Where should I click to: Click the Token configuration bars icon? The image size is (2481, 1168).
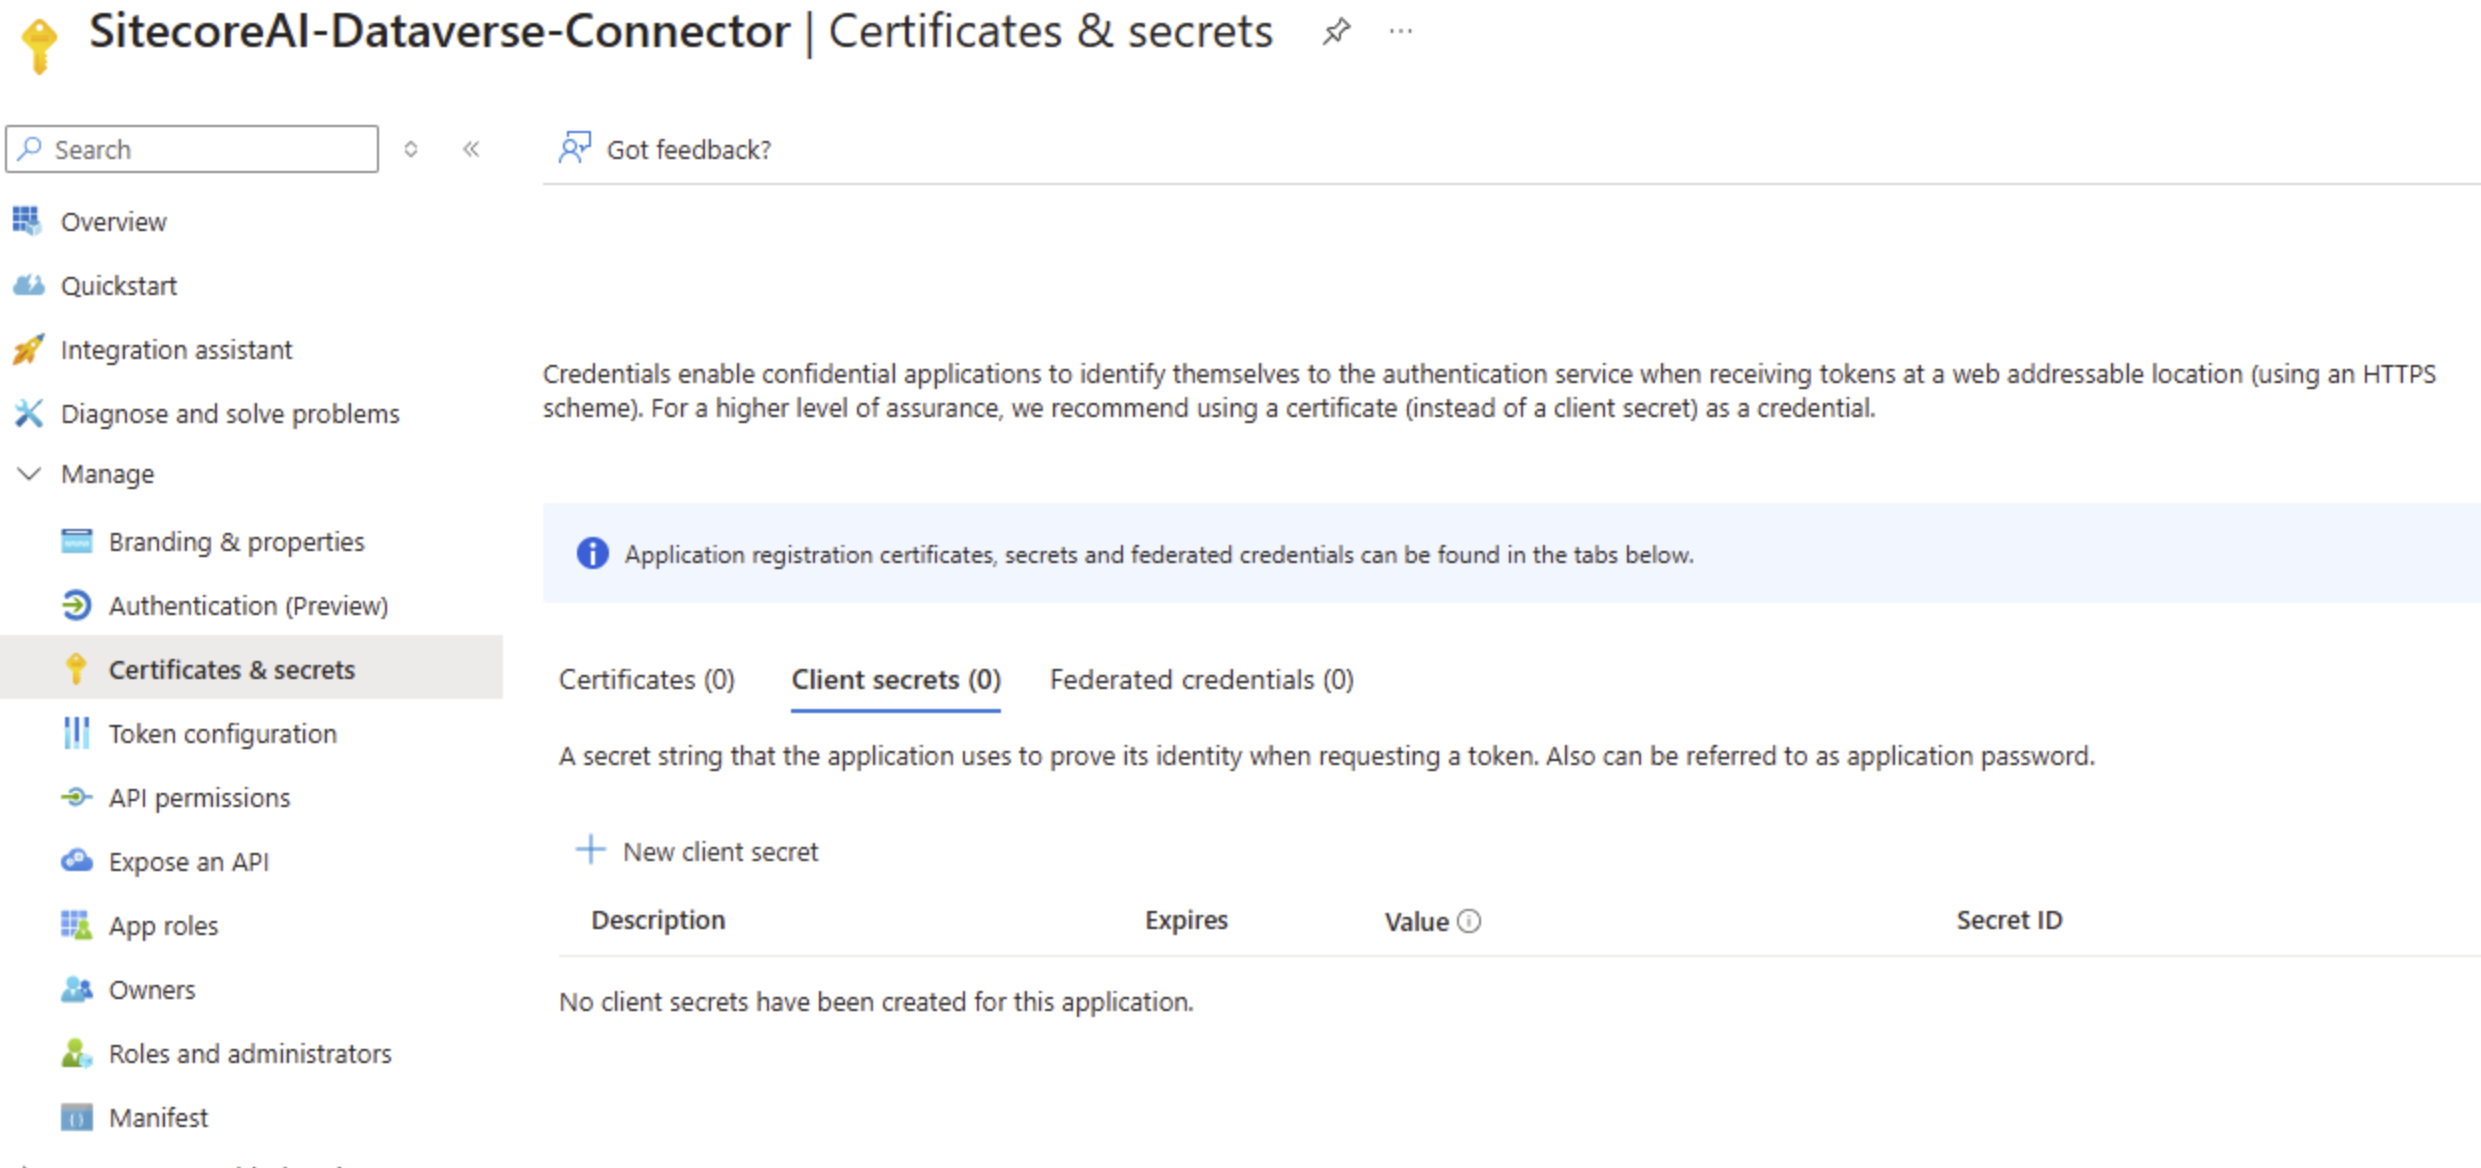76,733
